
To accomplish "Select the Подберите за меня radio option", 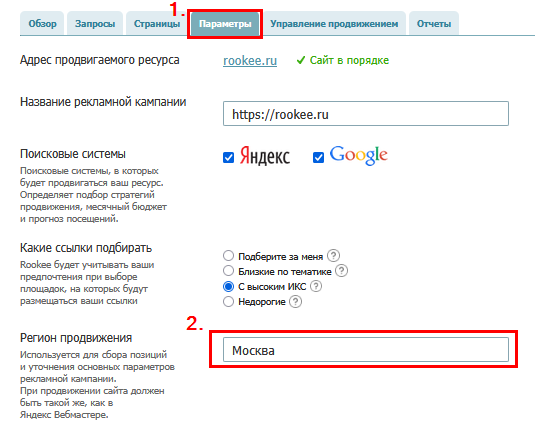I will click(x=228, y=256).
